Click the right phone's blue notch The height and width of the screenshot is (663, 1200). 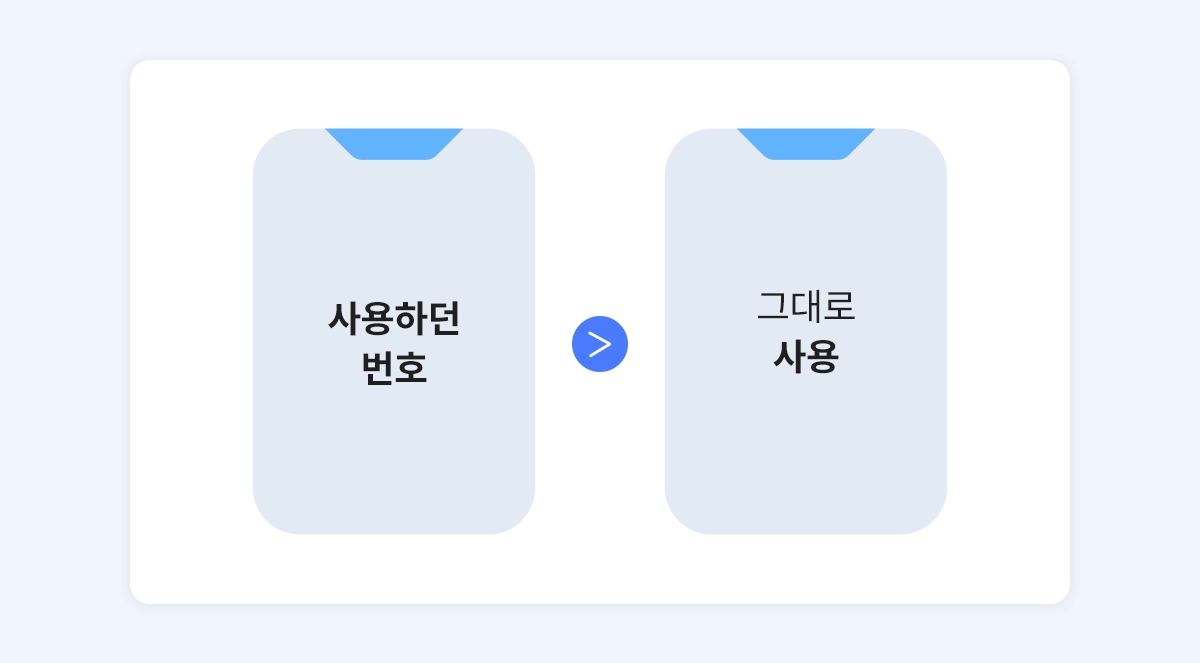click(806, 143)
